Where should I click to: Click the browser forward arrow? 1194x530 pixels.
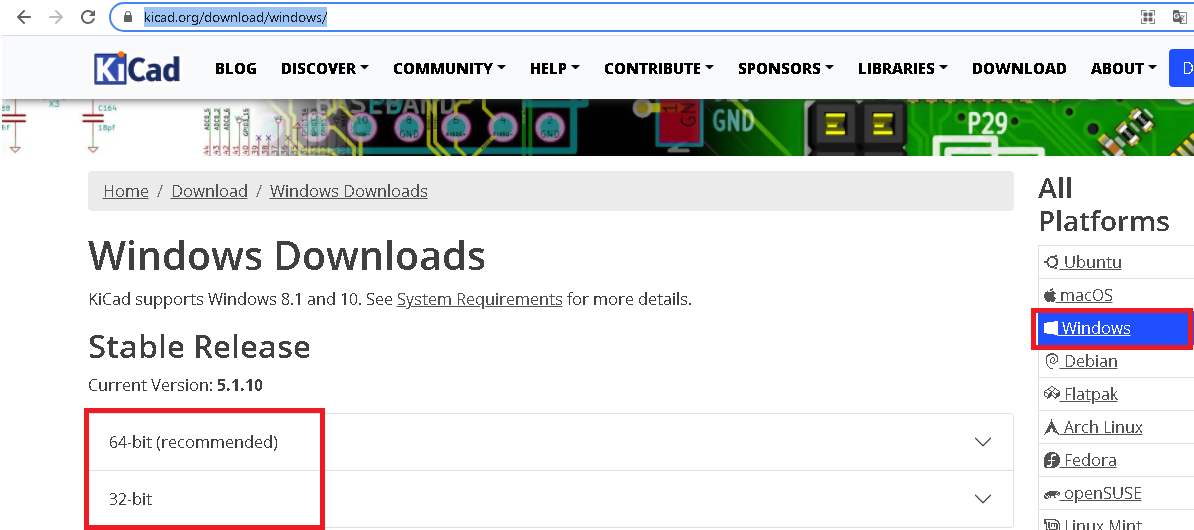(56, 17)
